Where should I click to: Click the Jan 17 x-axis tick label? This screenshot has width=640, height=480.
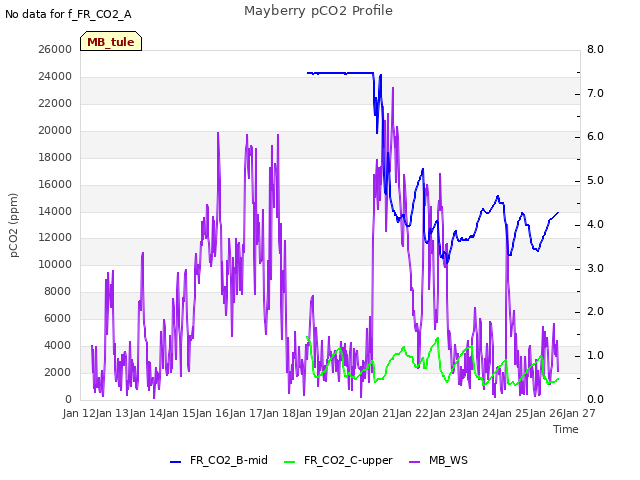[246, 413]
